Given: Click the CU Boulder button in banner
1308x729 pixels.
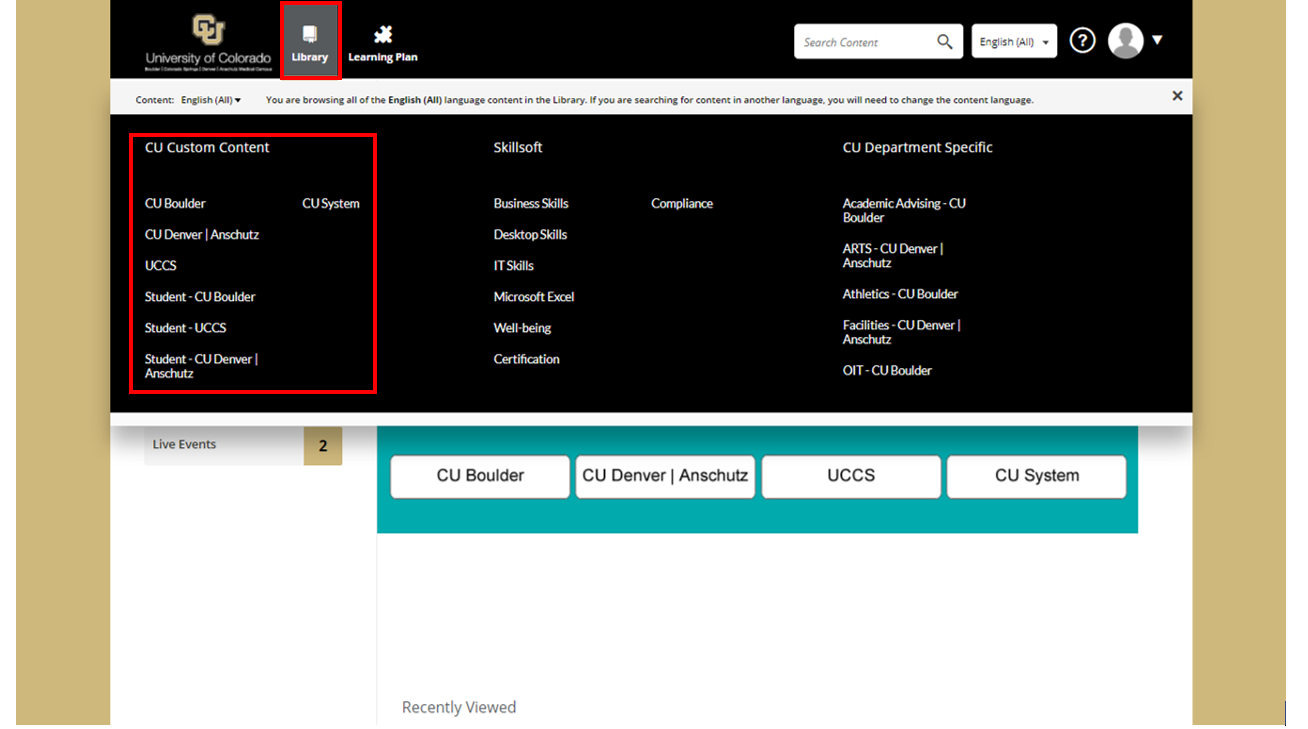Looking at the screenshot, I should (480, 476).
